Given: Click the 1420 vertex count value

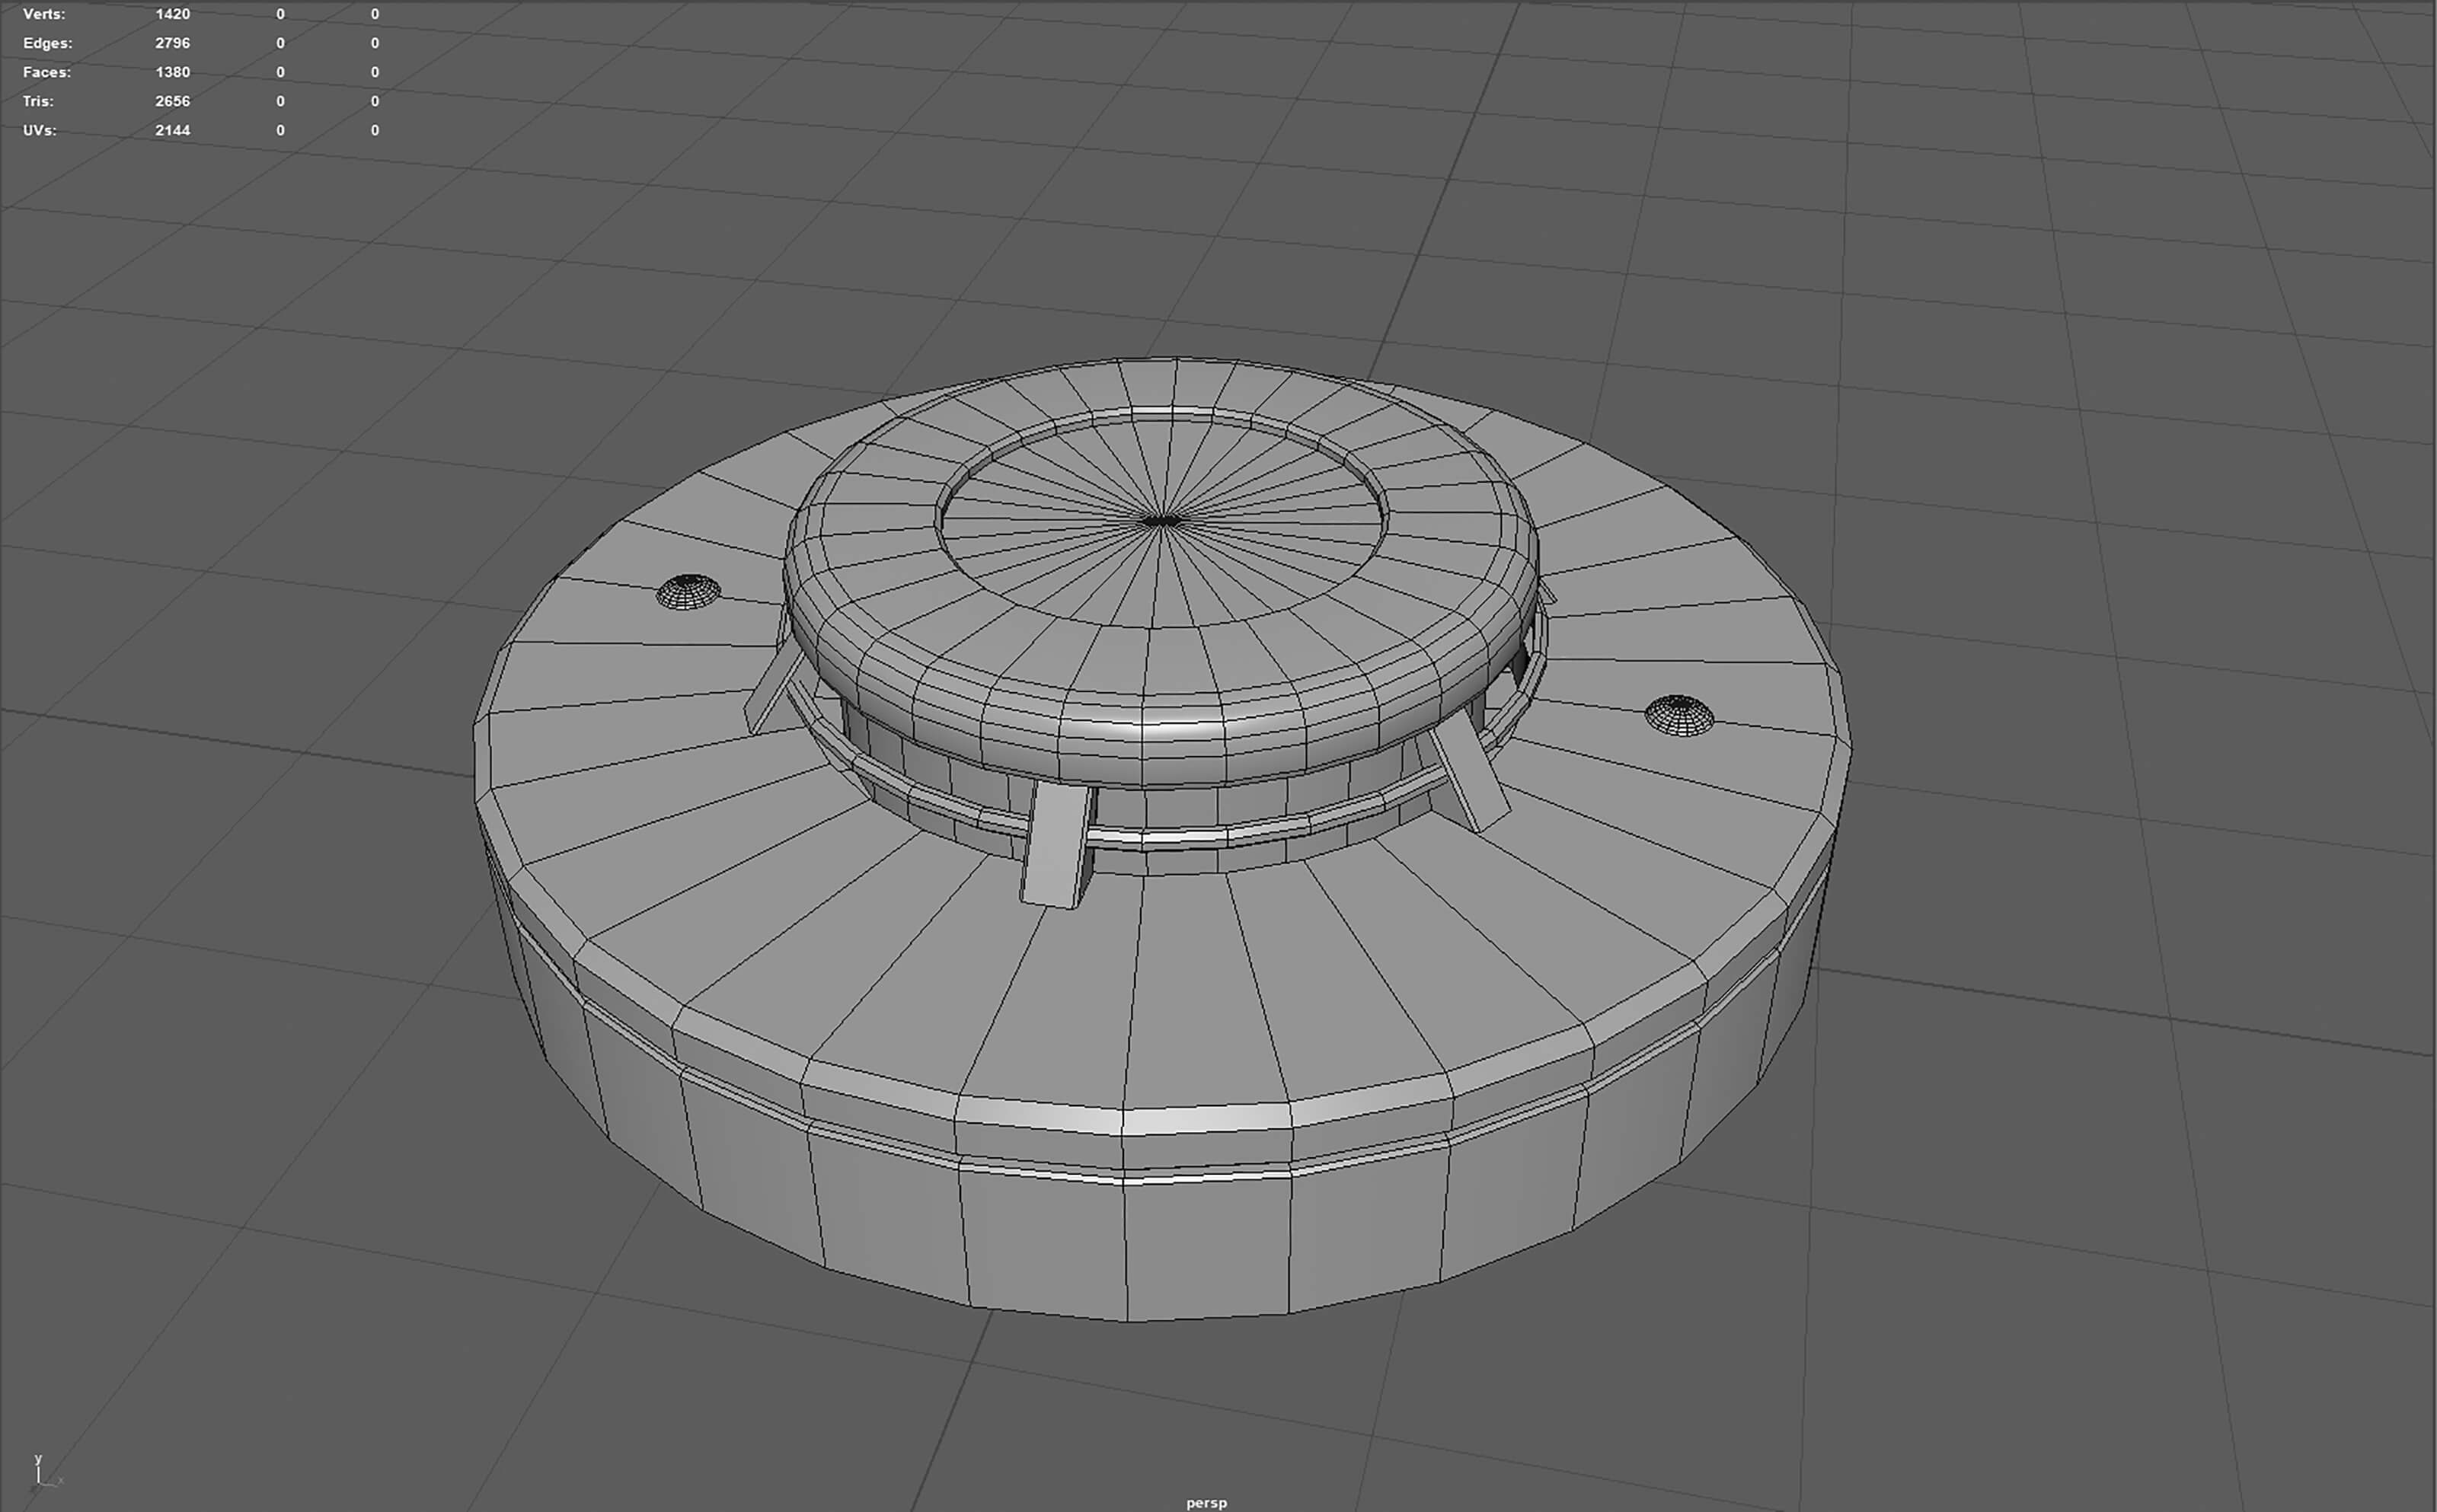Looking at the screenshot, I should (x=172, y=14).
